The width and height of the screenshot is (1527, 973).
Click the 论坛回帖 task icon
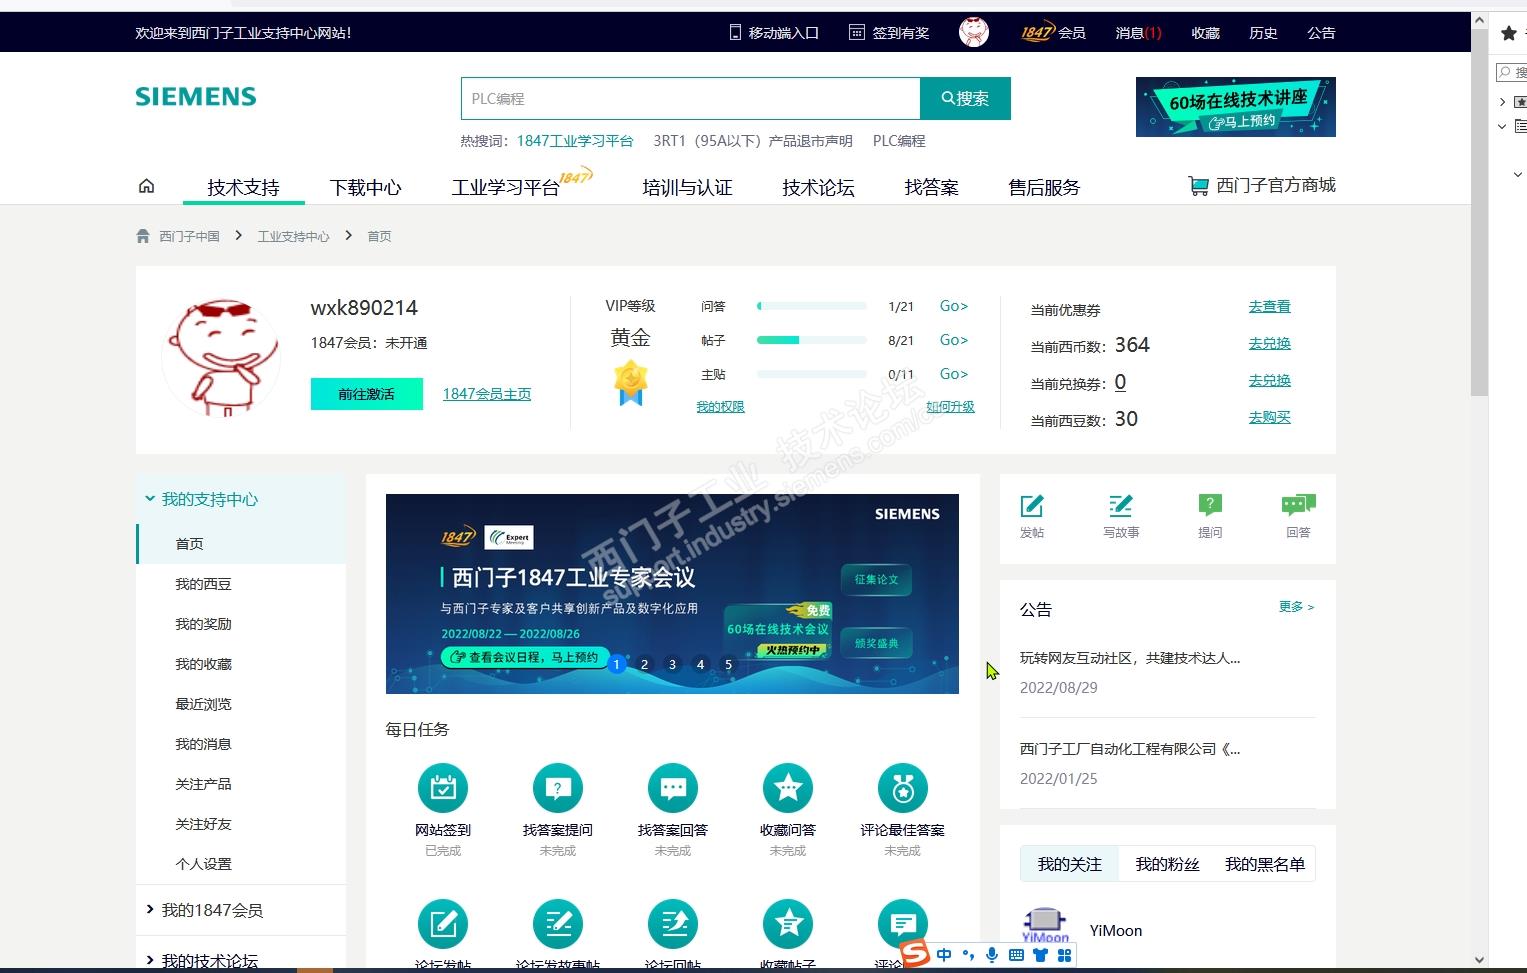[x=673, y=924]
